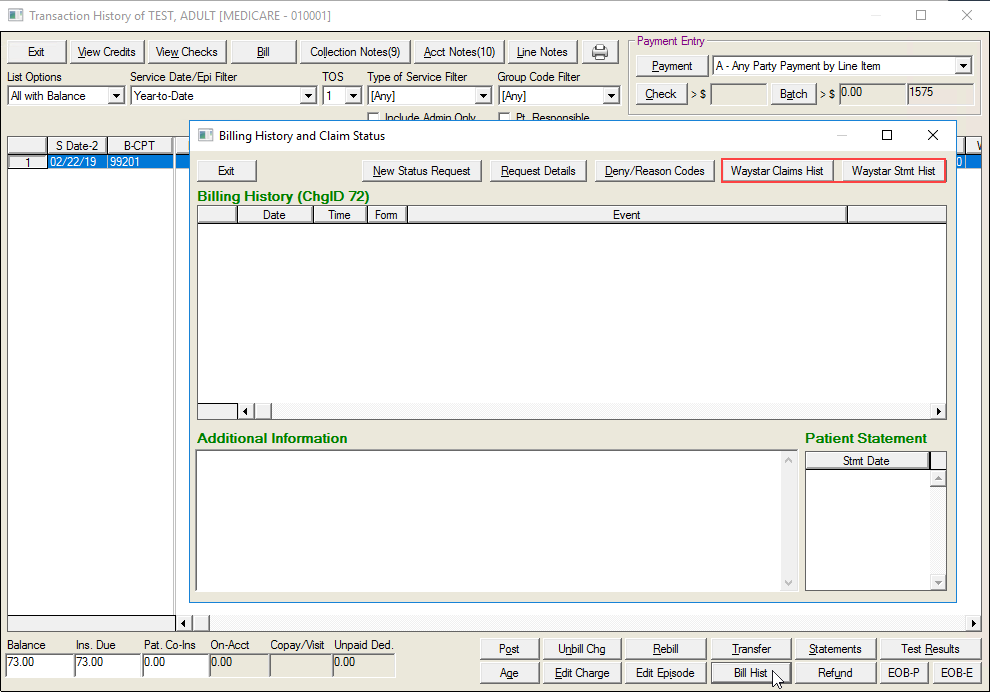This screenshot has width=990, height=692.
Task: Click the S Date-2 column header
Action: click(77, 146)
